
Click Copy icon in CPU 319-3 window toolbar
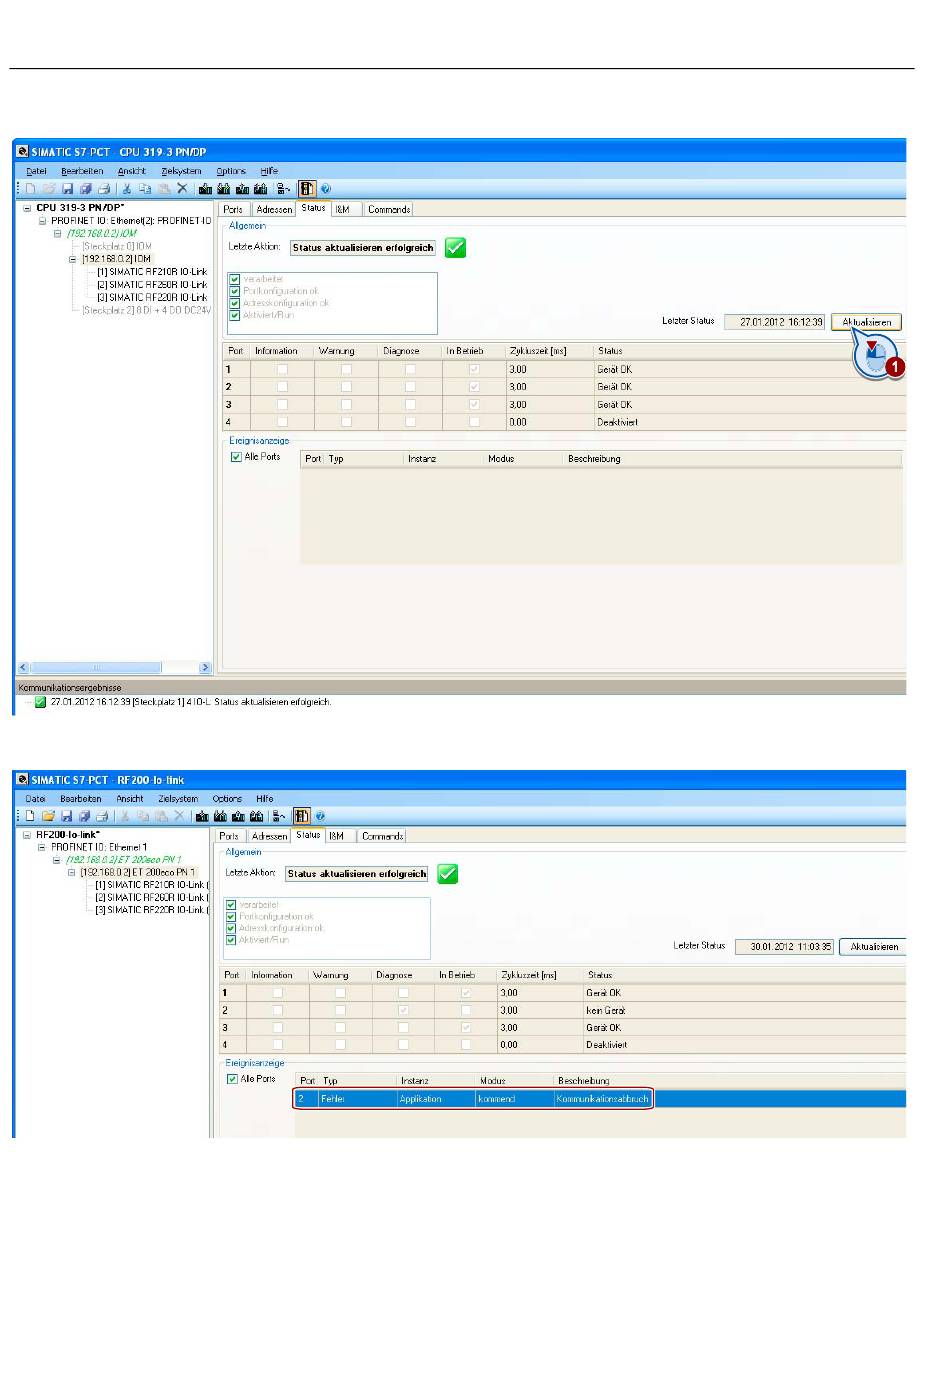[145, 188]
